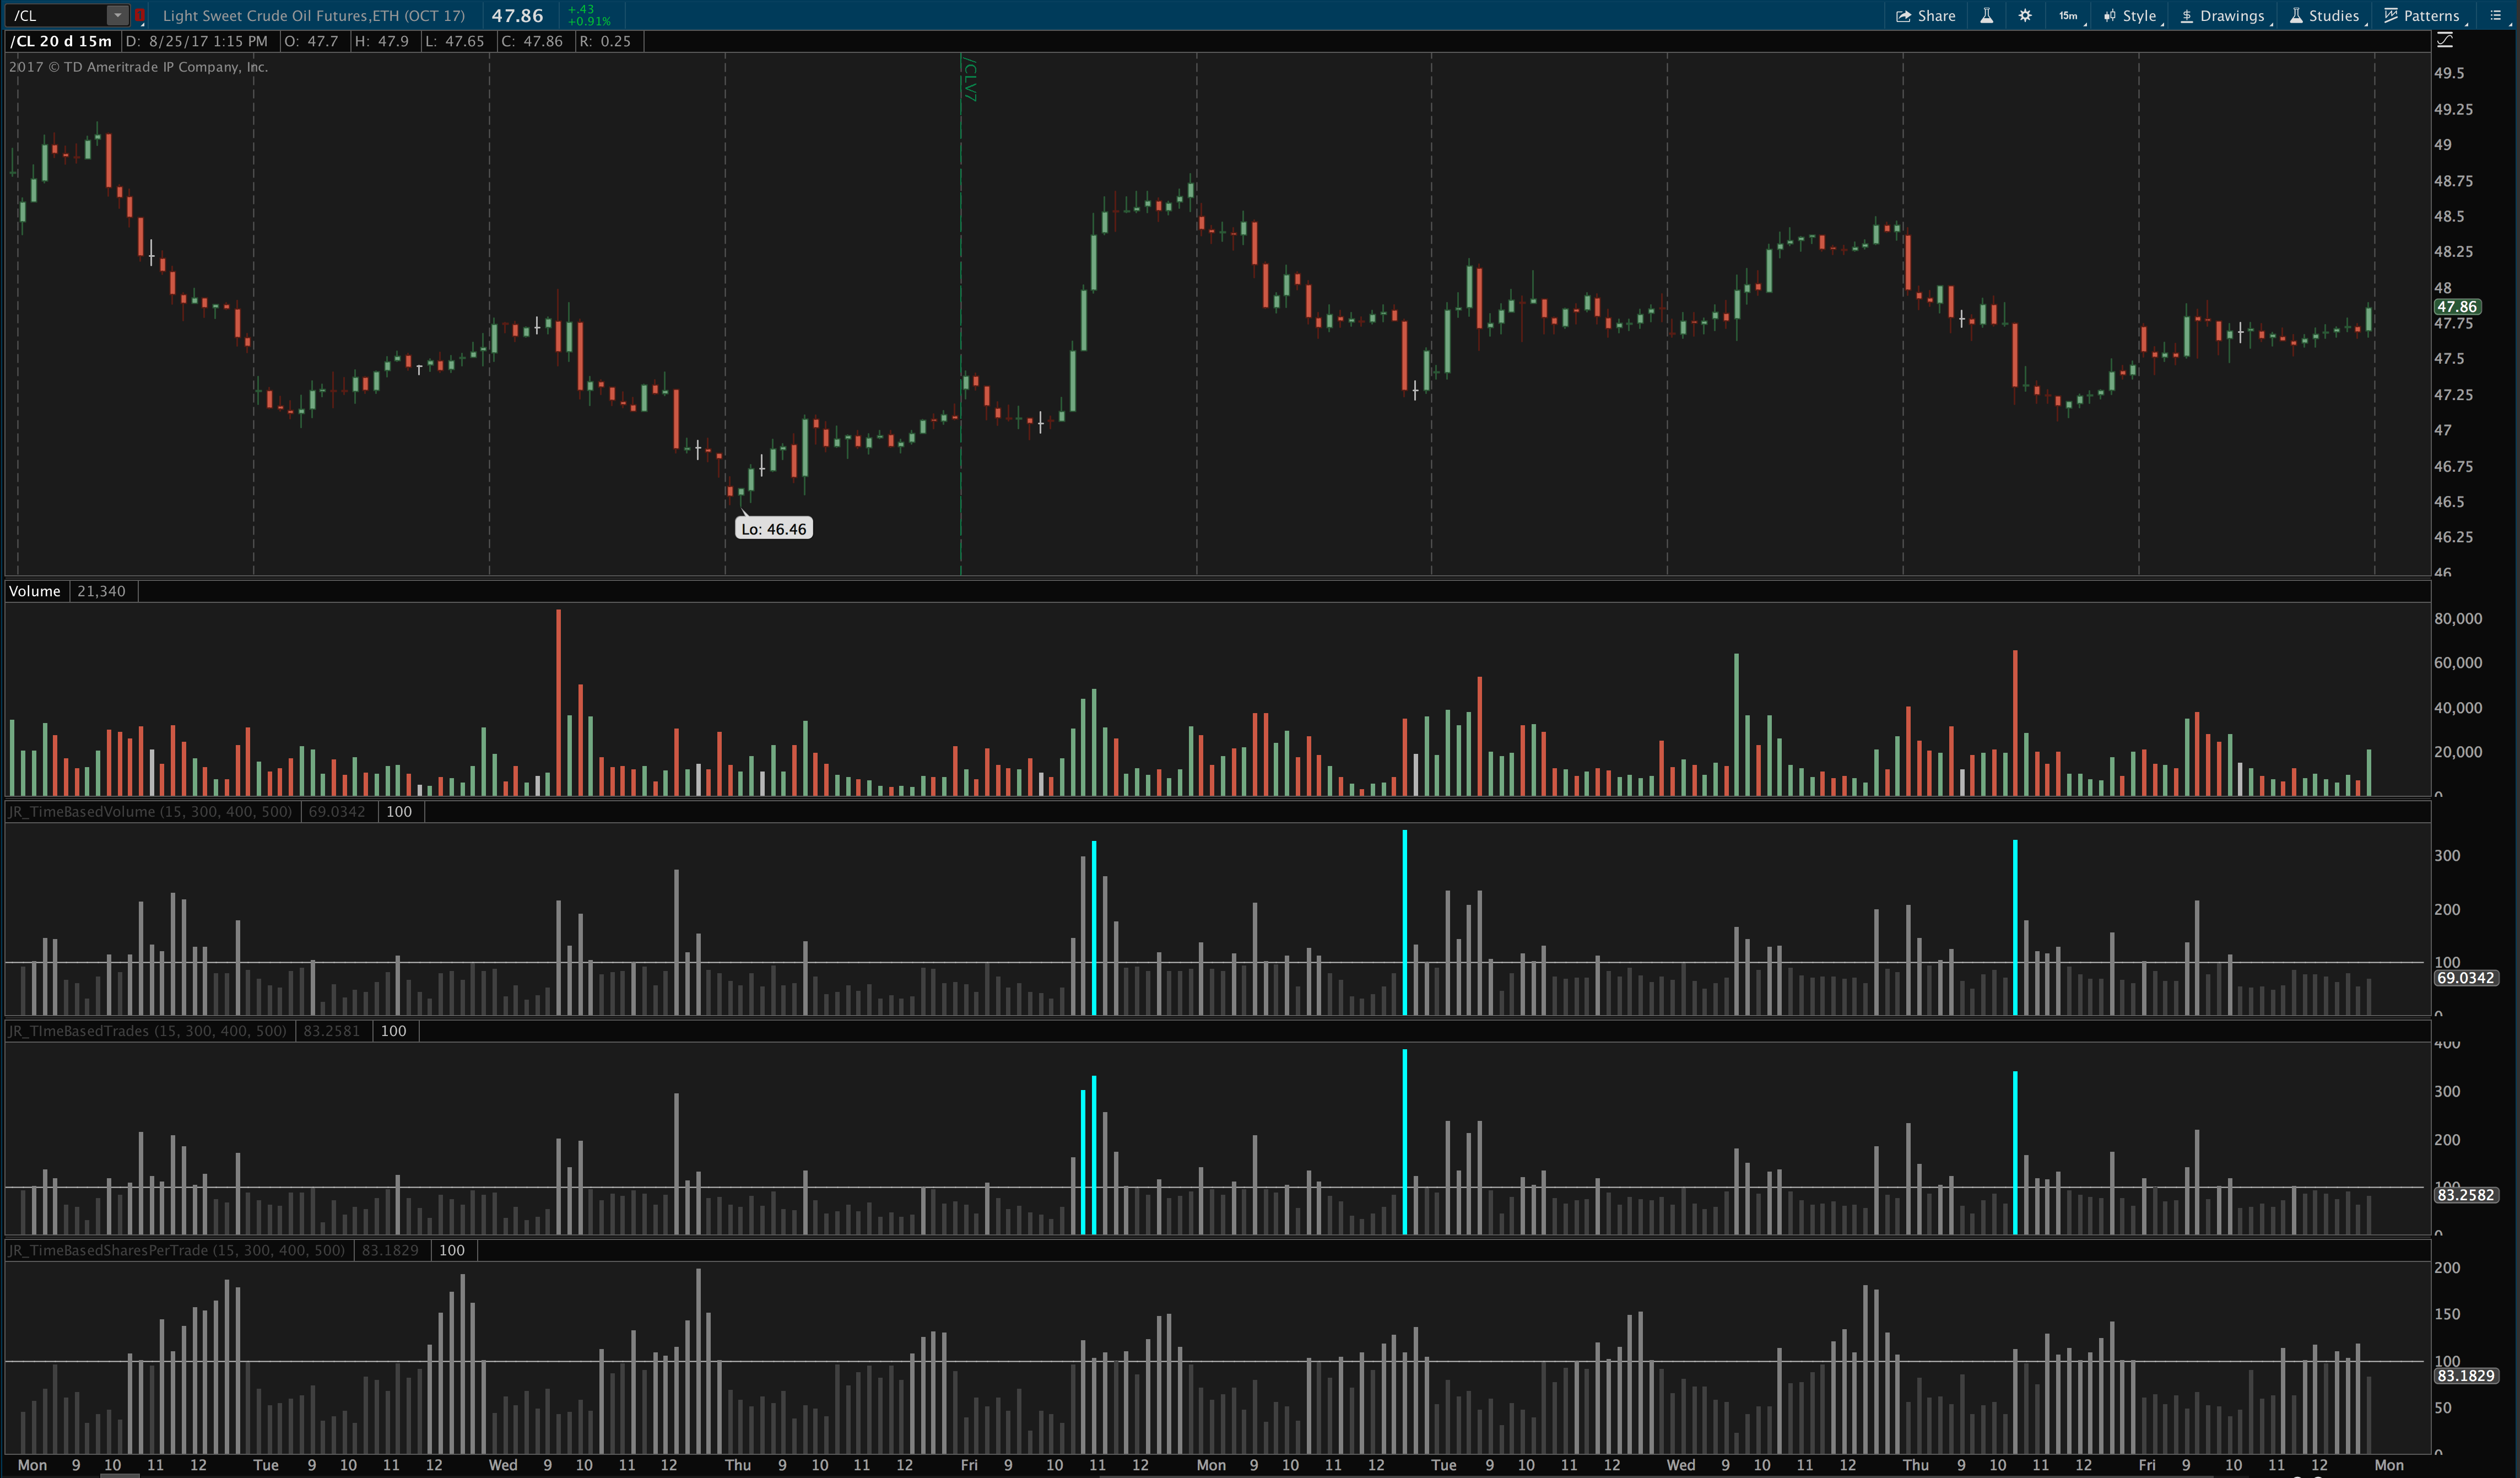
Task: Click the price axis curve icon
Action: (x=2445, y=40)
